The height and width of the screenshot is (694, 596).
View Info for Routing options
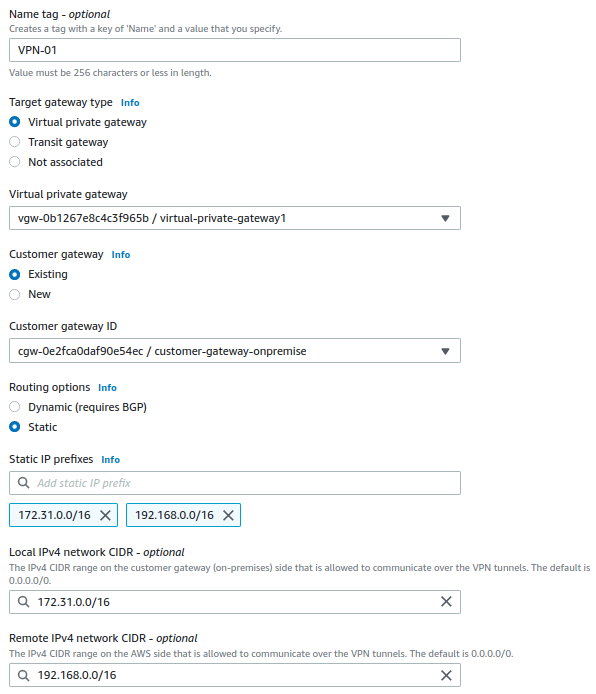pos(108,388)
